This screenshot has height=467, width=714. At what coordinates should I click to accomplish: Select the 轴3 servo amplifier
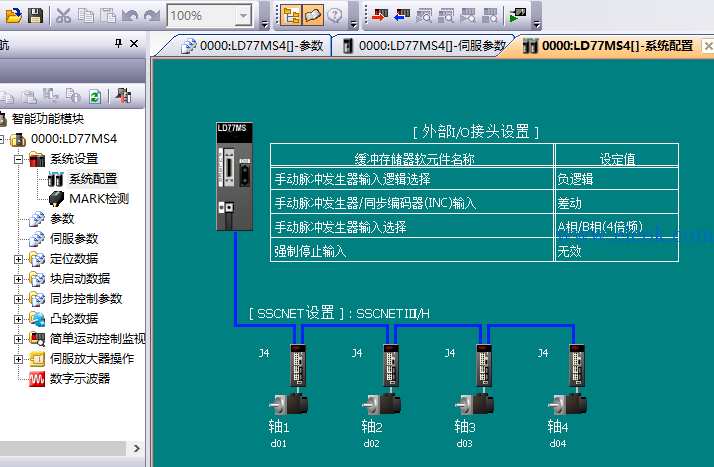point(484,365)
